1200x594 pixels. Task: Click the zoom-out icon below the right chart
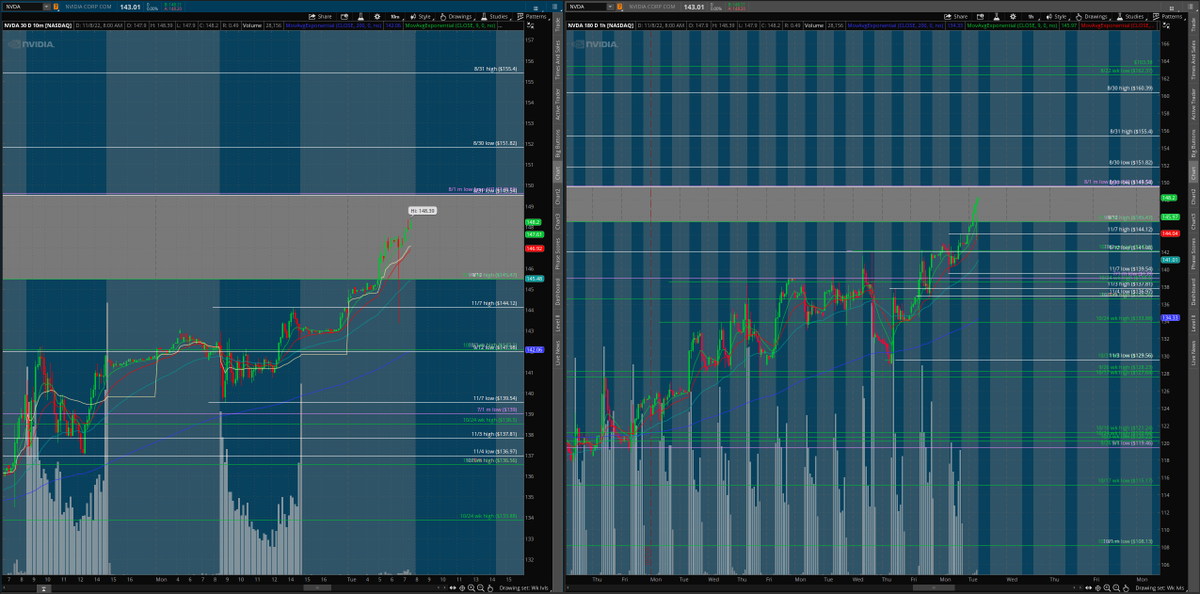point(1116,588)
